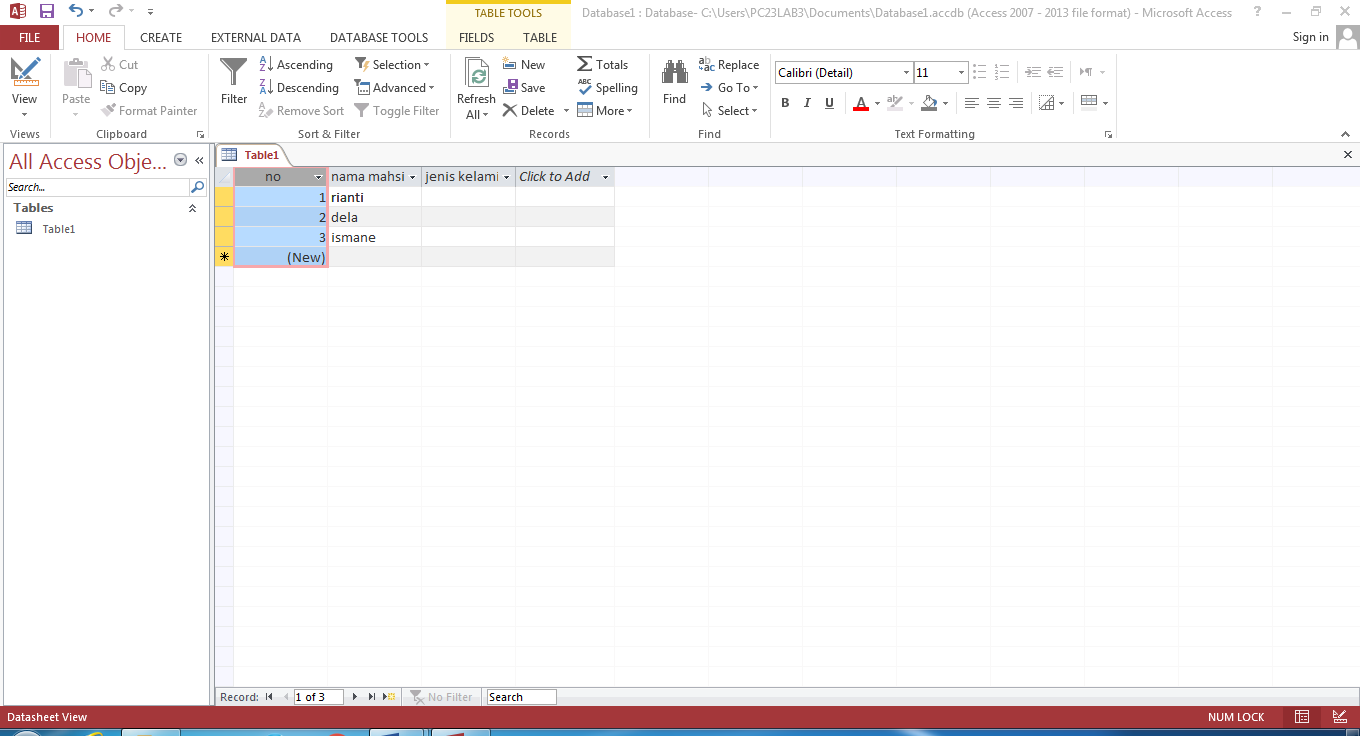The height and width of the screenshot is (736, 1360).
Task: Open the TABLE tools tab
Action: click(x=540, y=37)
